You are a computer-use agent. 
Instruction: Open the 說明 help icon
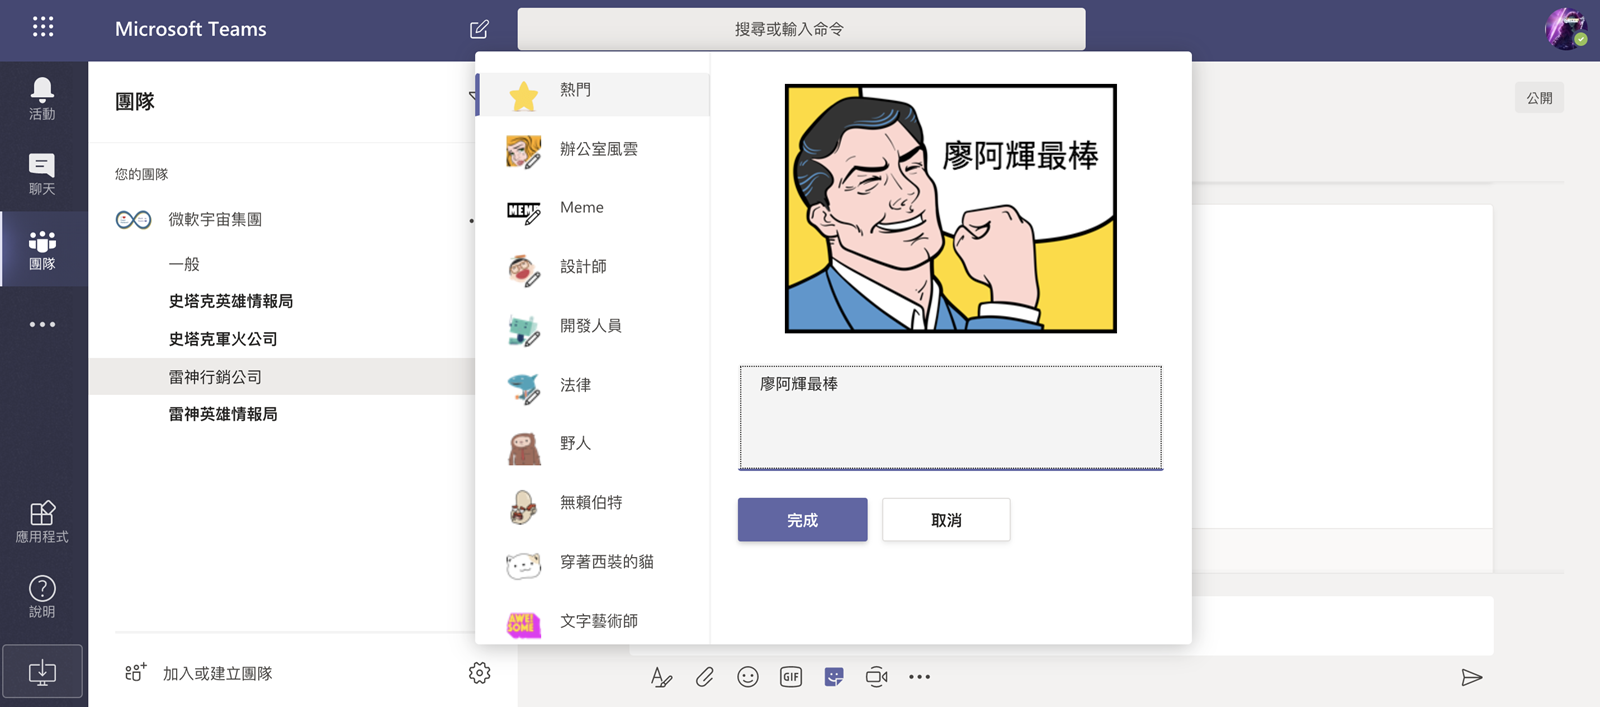42,597
